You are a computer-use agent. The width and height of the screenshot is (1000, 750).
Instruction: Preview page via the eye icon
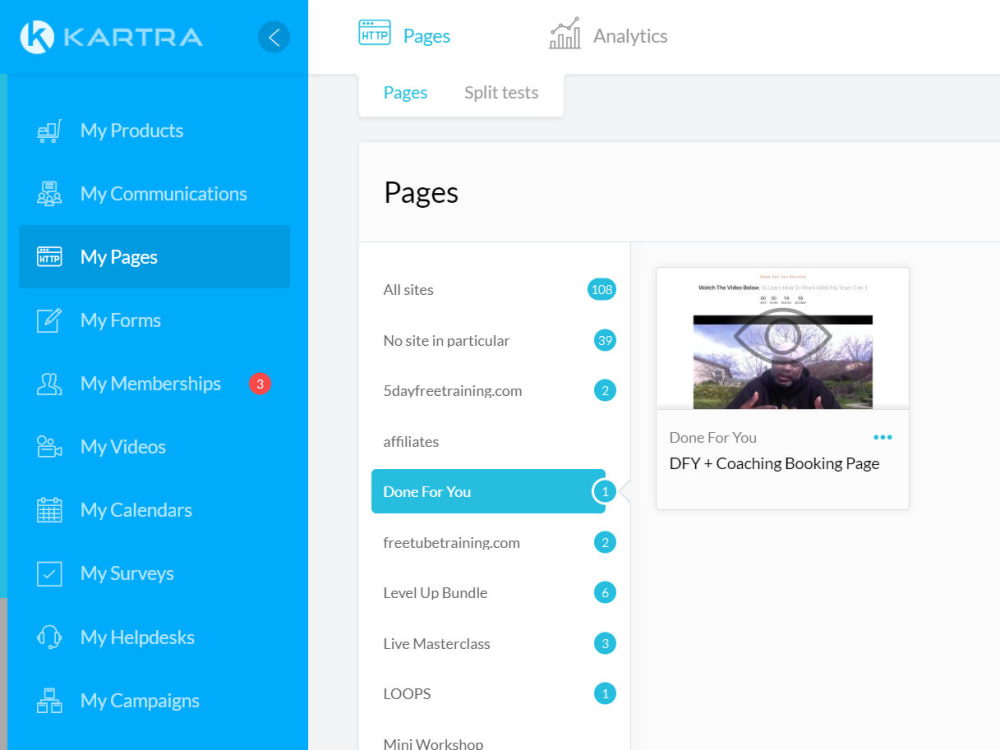[783, 335]
